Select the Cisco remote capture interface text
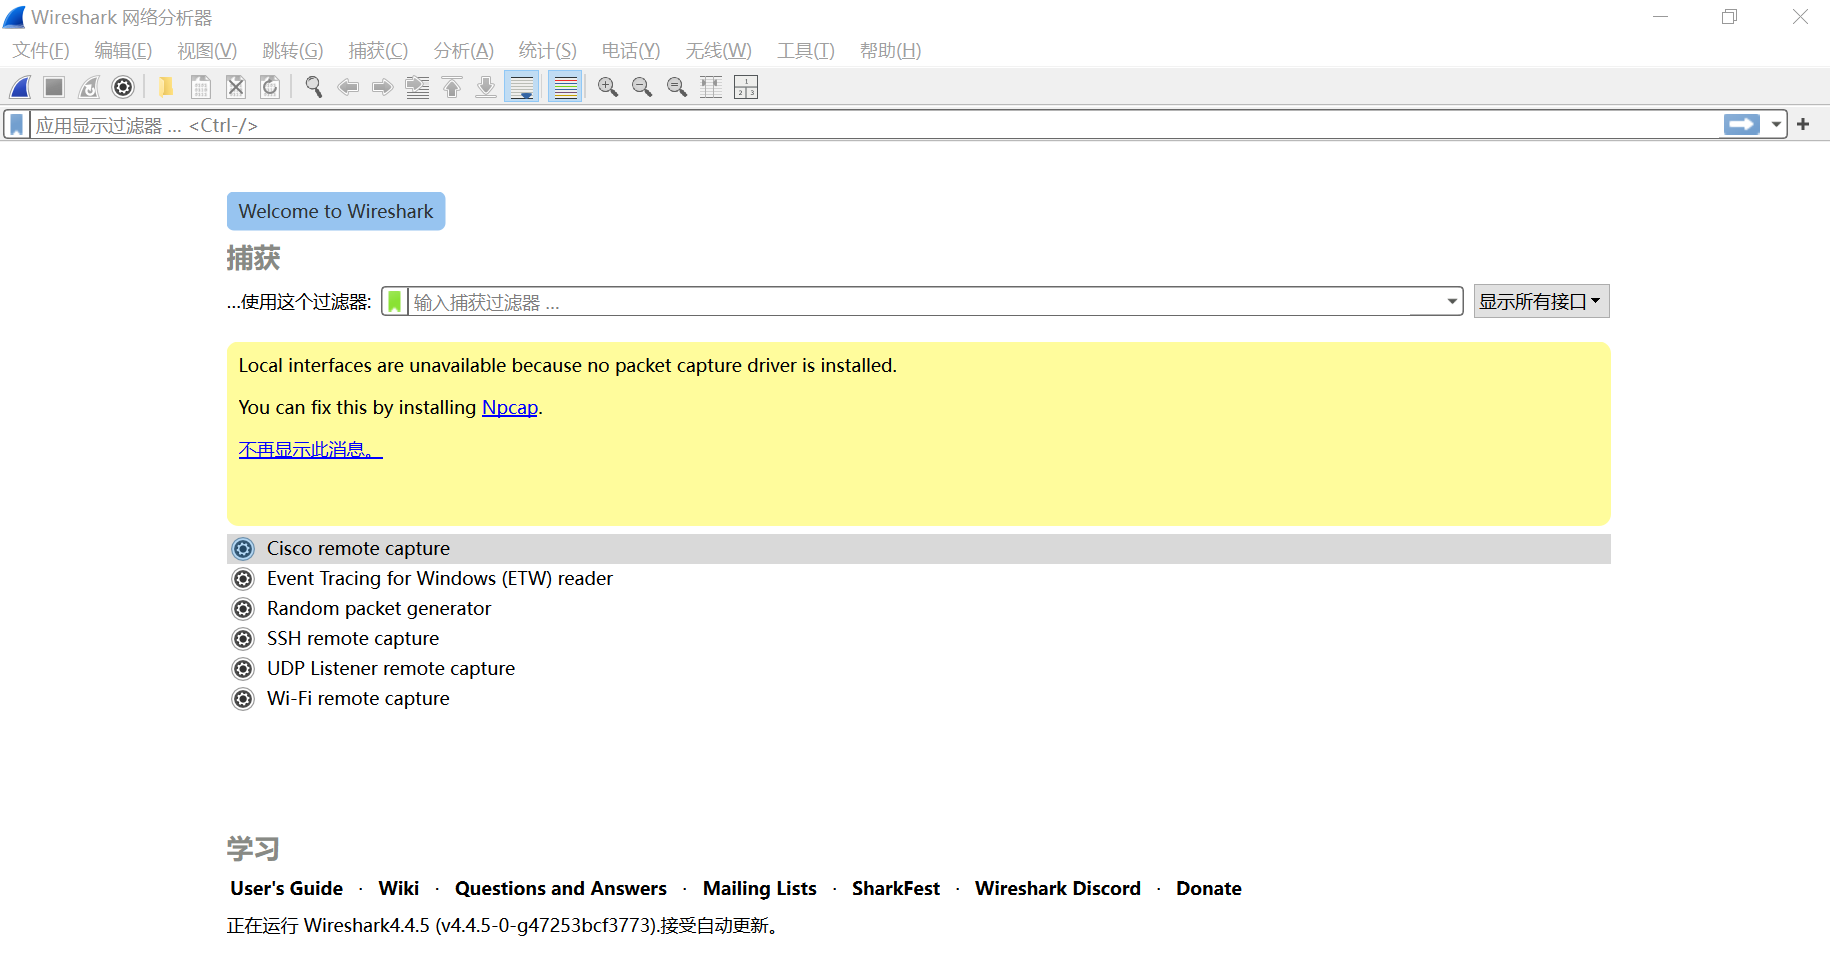The height and width of the screenshot is (973, 1830). coord(358,549)
